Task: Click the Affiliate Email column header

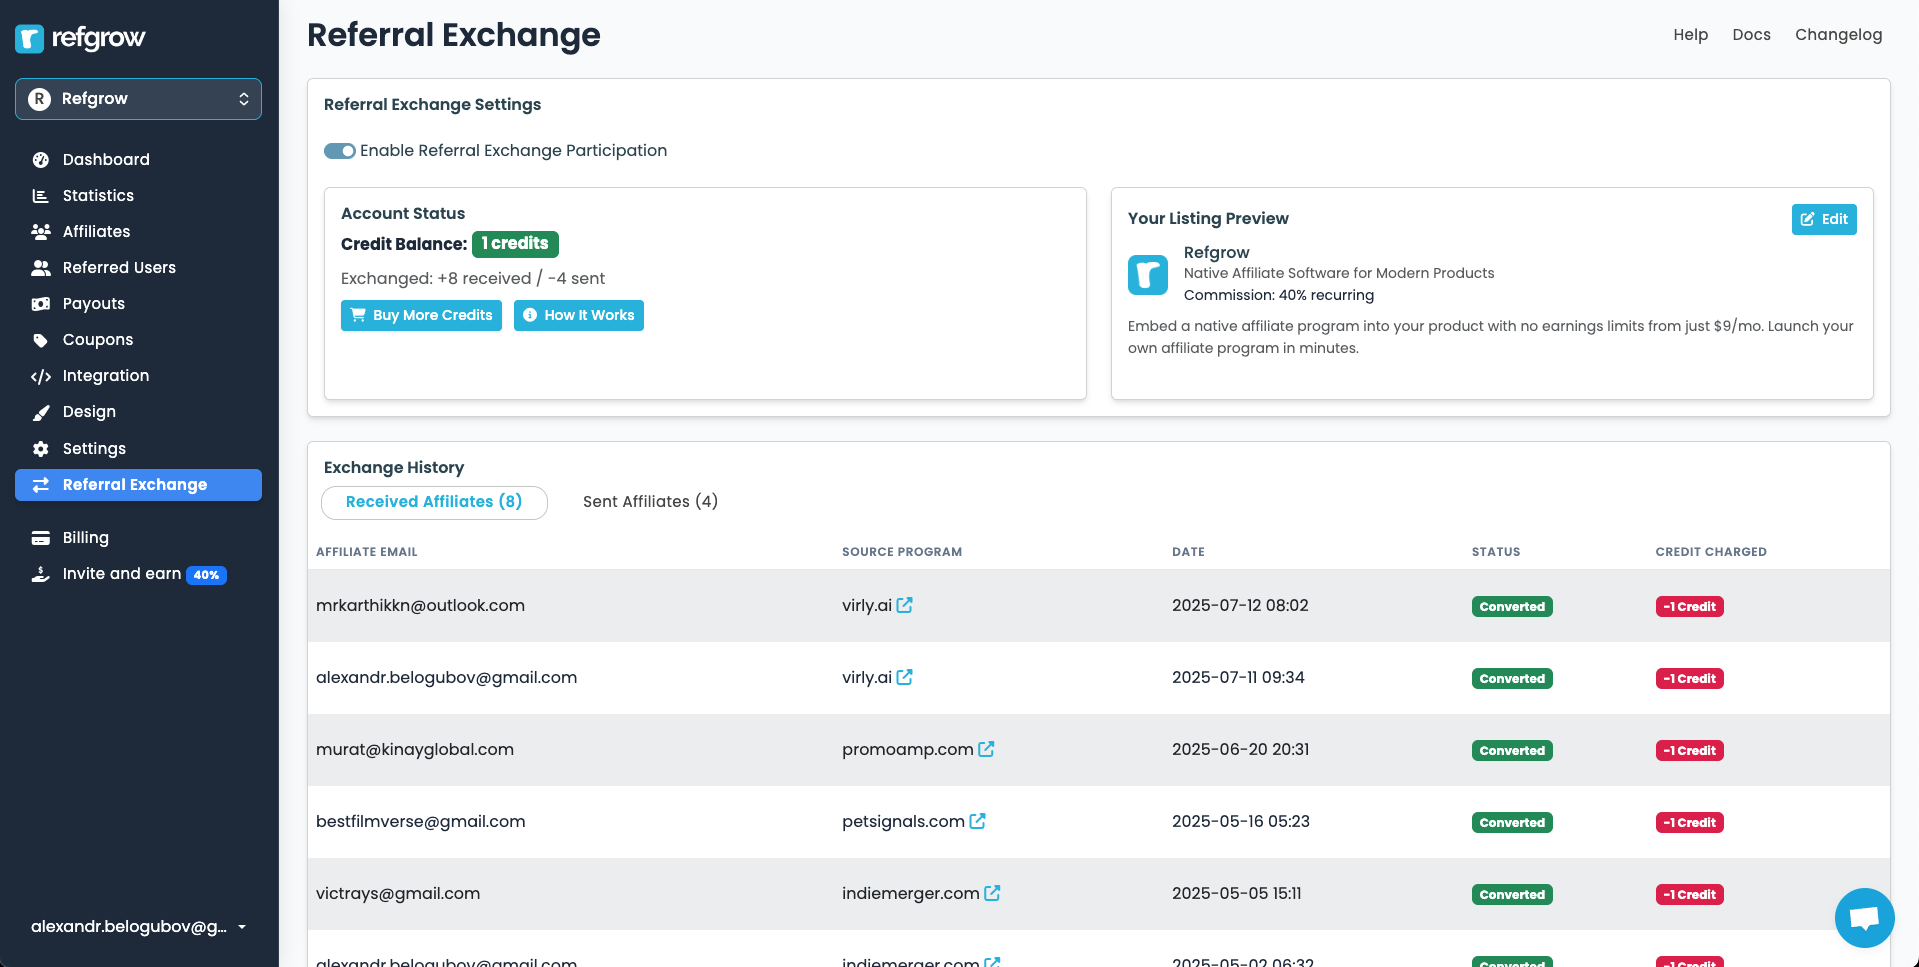Action: (x=367, y=552)
